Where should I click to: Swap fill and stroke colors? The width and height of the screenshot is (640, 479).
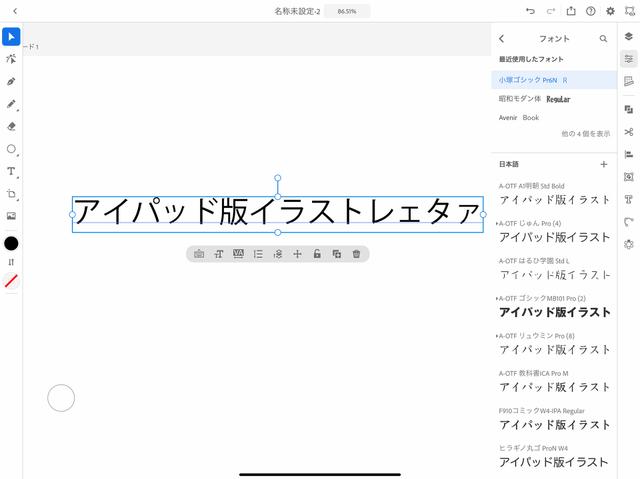(x=11, y=262)
